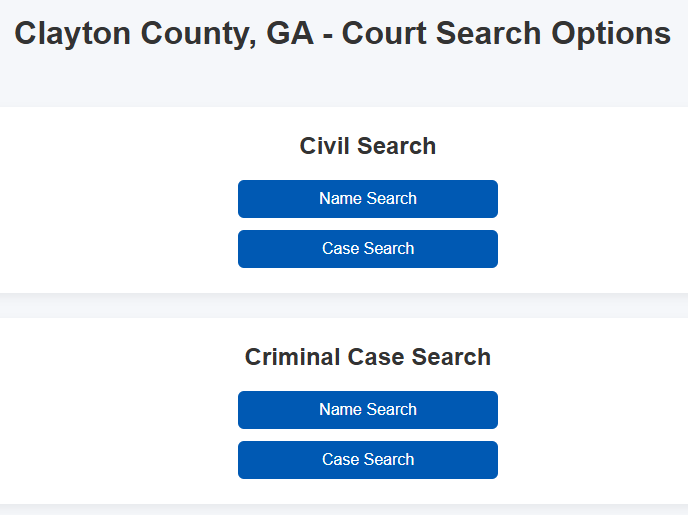Click Name Search under Civil Search

click(x=368, y=199)
